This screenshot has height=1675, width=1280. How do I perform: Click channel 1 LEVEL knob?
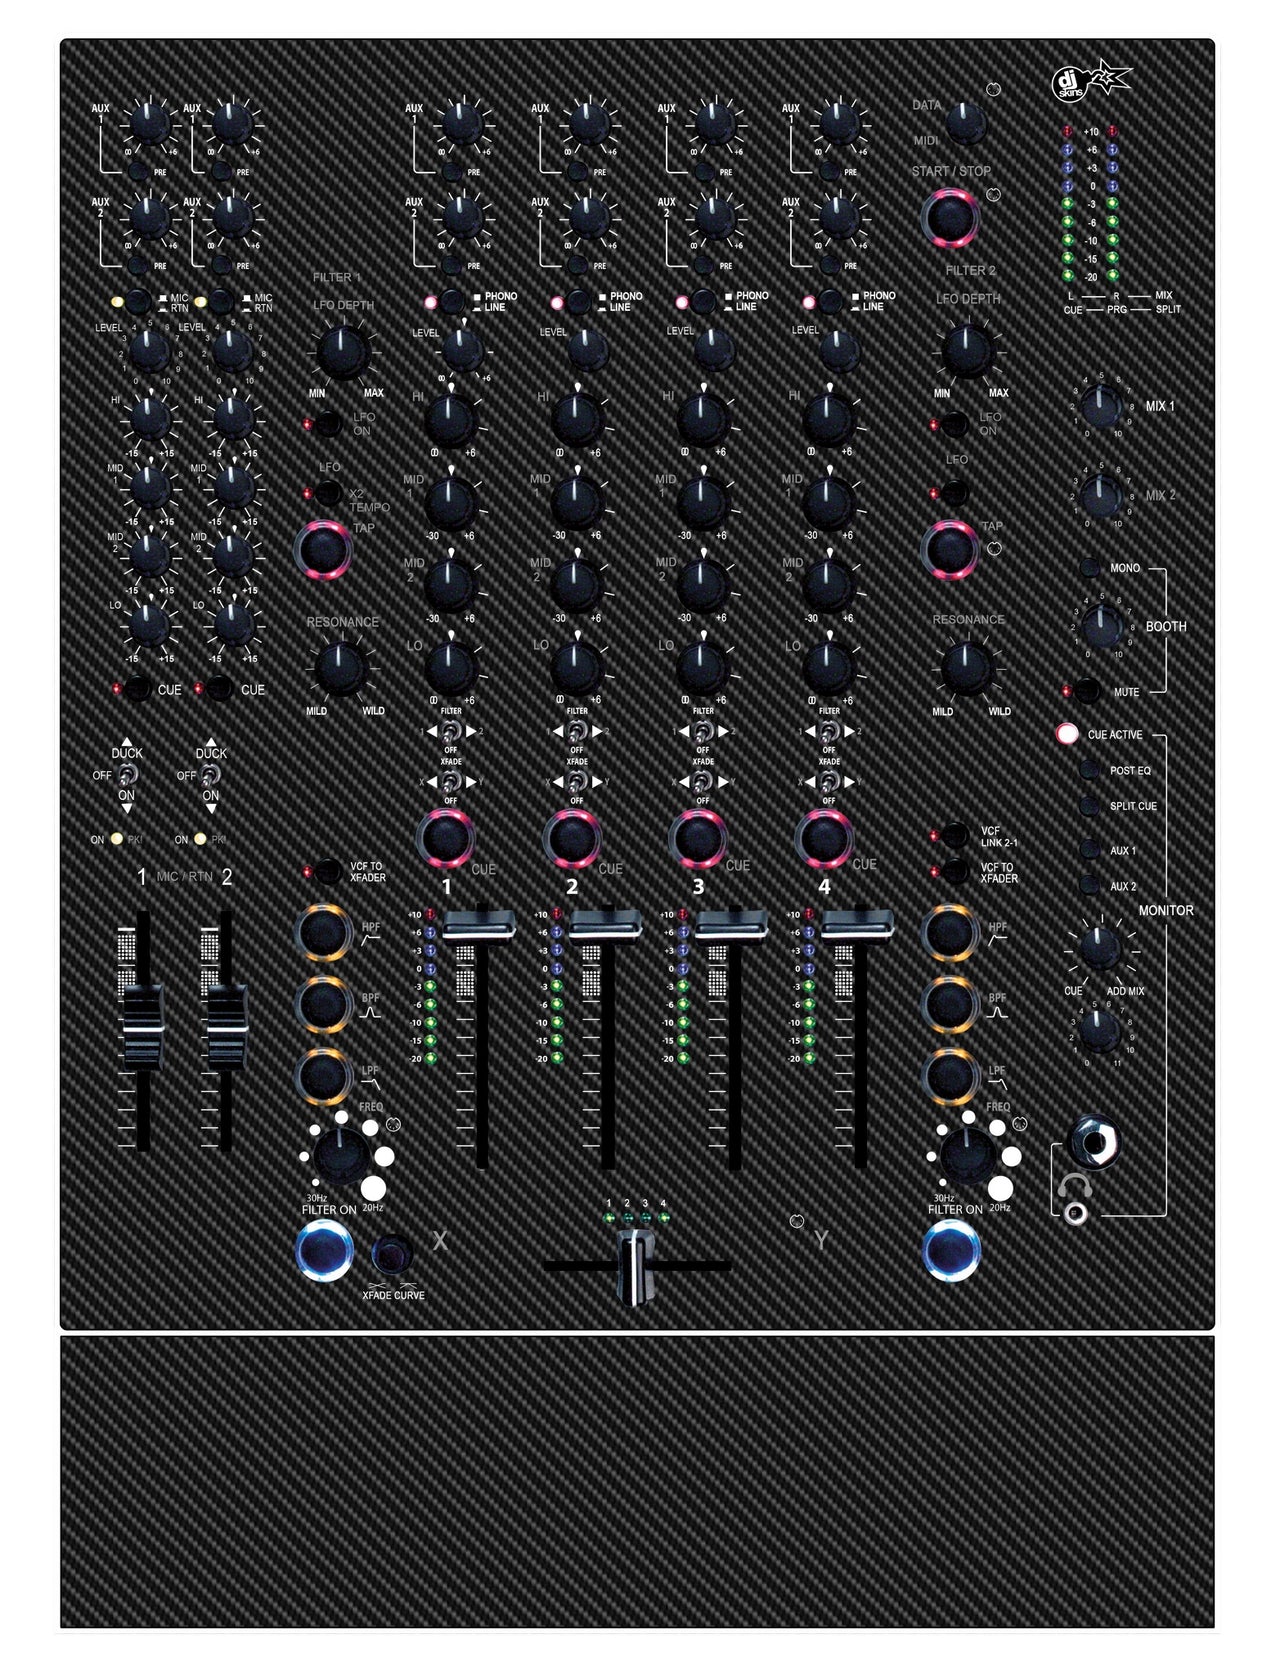(461, 349)
